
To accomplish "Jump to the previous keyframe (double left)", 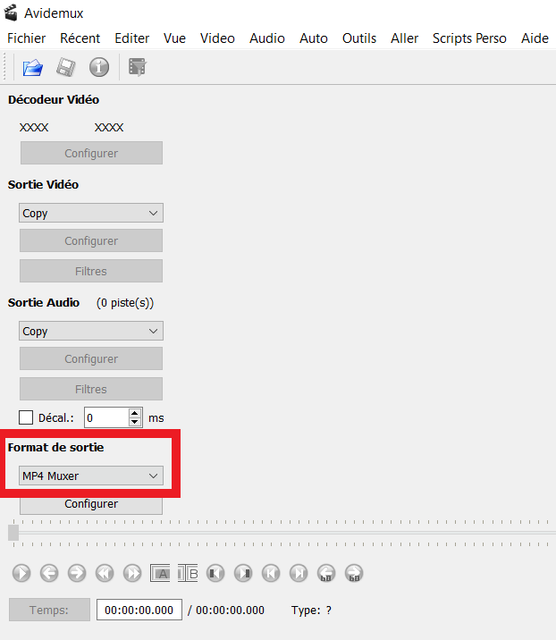I will pyautogui.click(x=105, y=573).
